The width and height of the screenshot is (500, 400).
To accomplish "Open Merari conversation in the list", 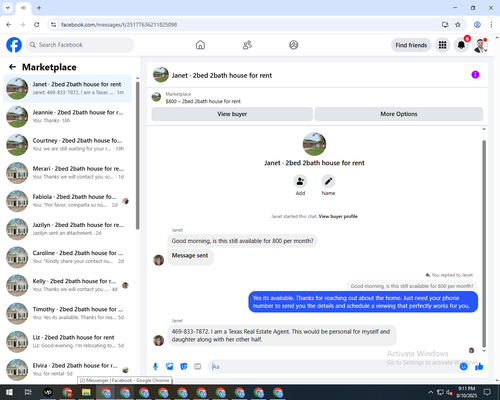I will [67, 173].
